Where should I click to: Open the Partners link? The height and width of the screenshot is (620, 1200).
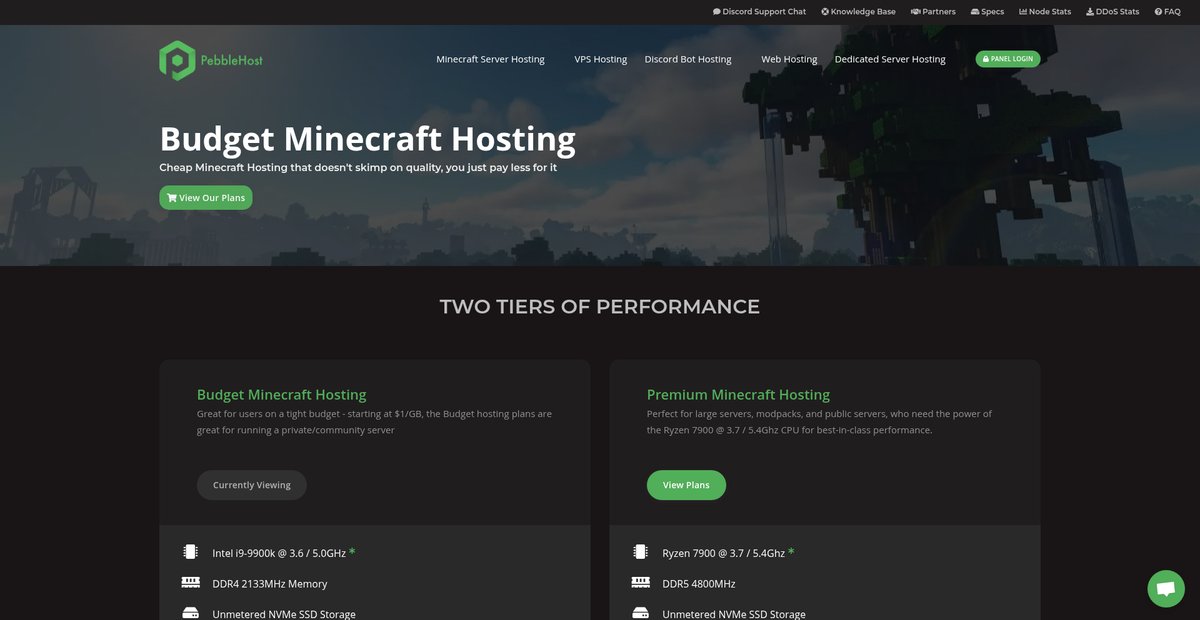tap(933, 12)
